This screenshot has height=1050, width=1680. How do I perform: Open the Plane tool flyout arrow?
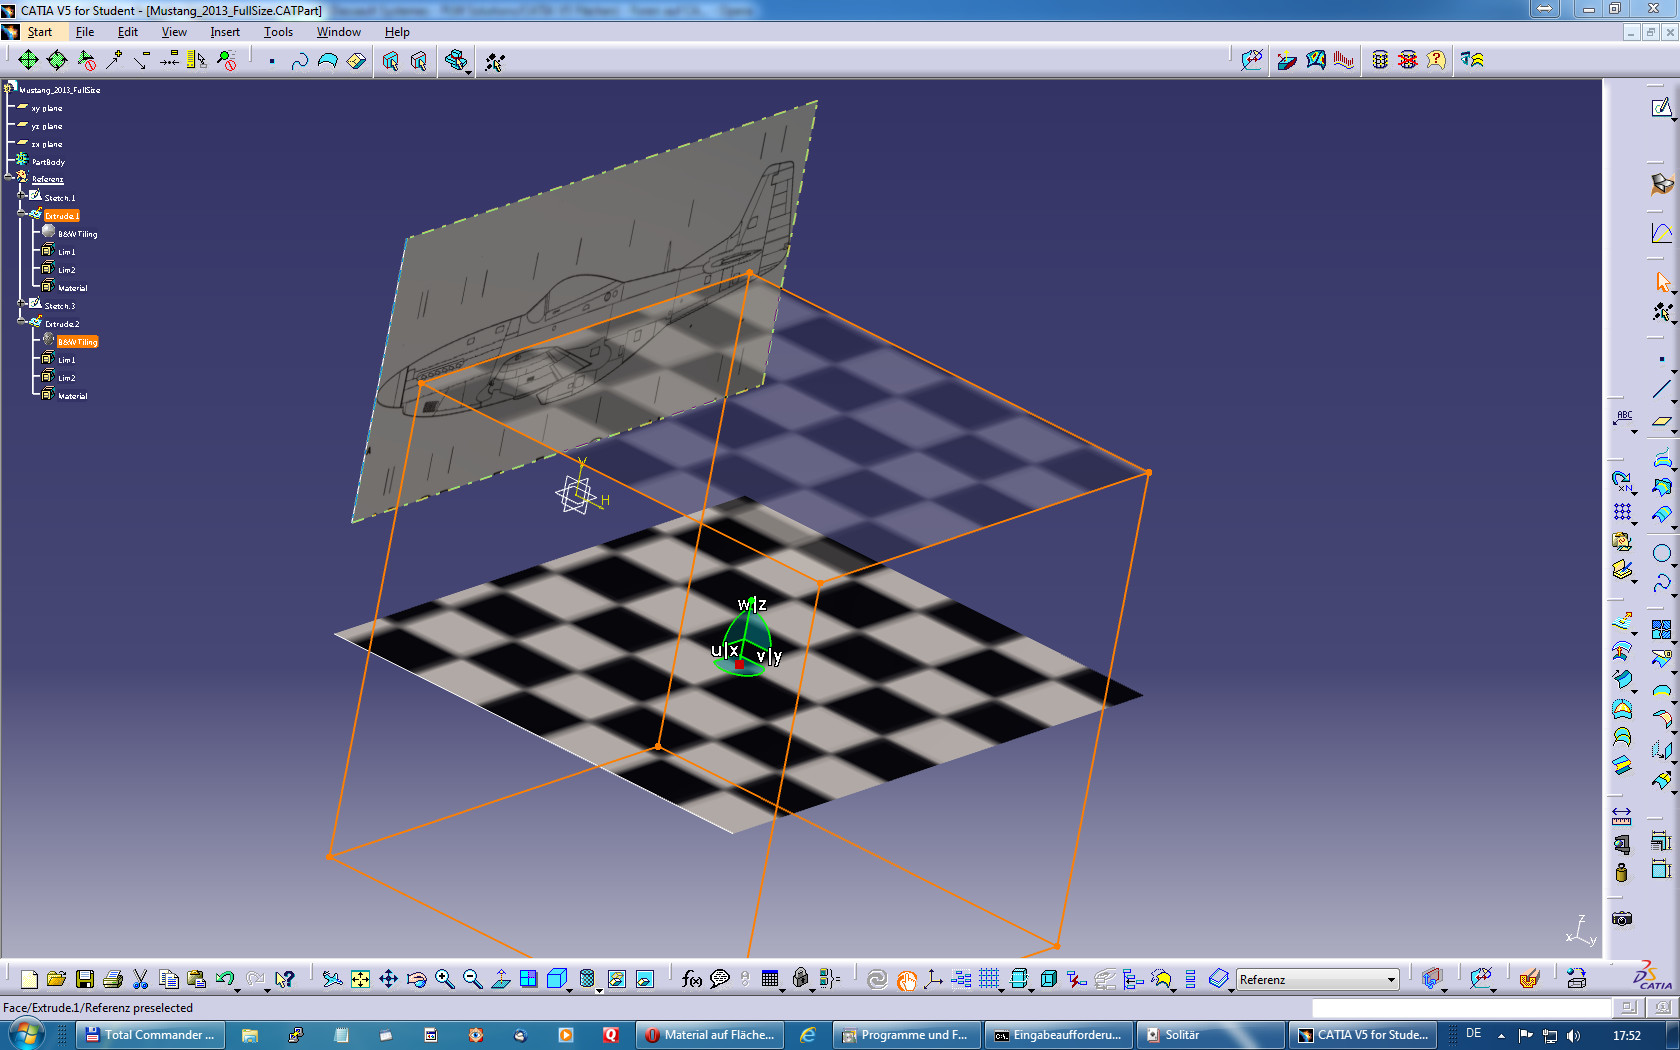[1674, 432]
